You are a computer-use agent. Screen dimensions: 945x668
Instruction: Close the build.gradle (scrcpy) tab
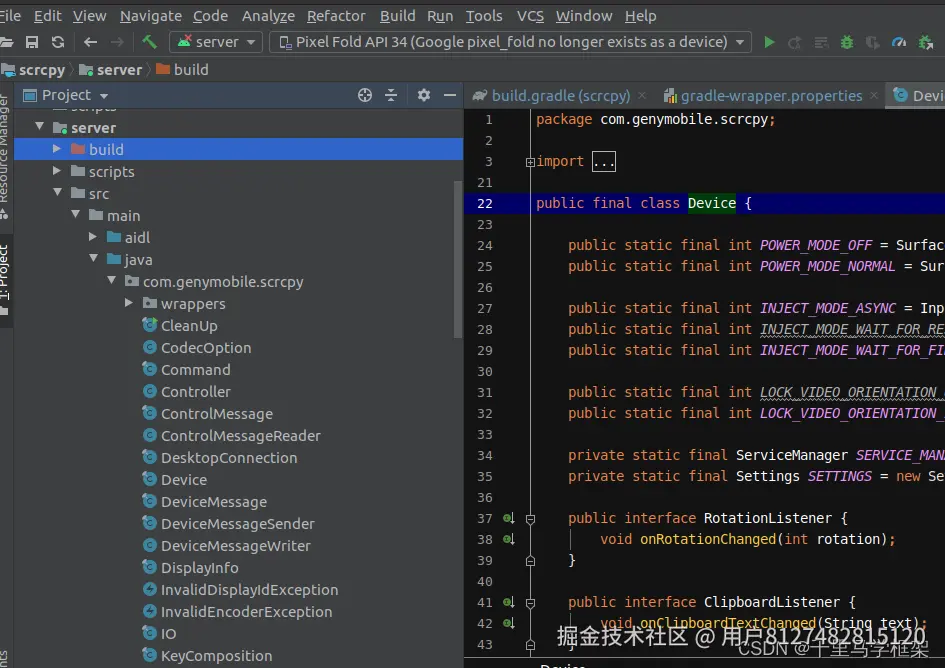(642, 95)
